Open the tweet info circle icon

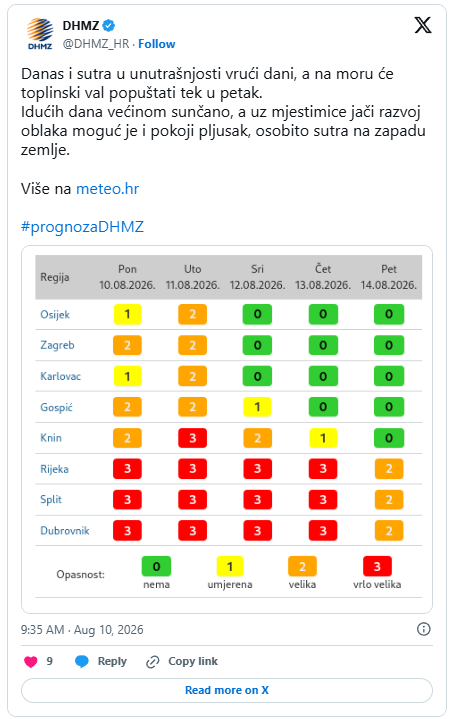pos(423,629)
